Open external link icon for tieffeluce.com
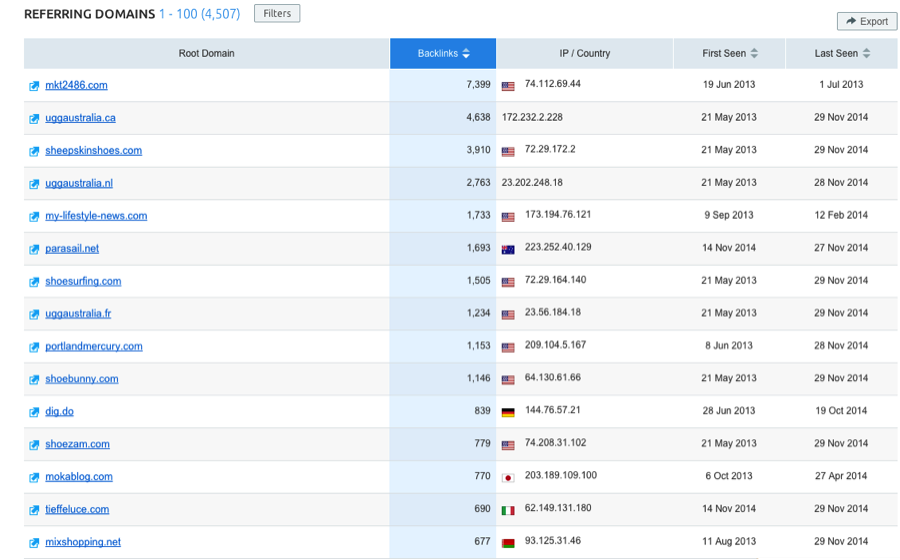This screenshot has width=900, height=560. click(34, 510)
